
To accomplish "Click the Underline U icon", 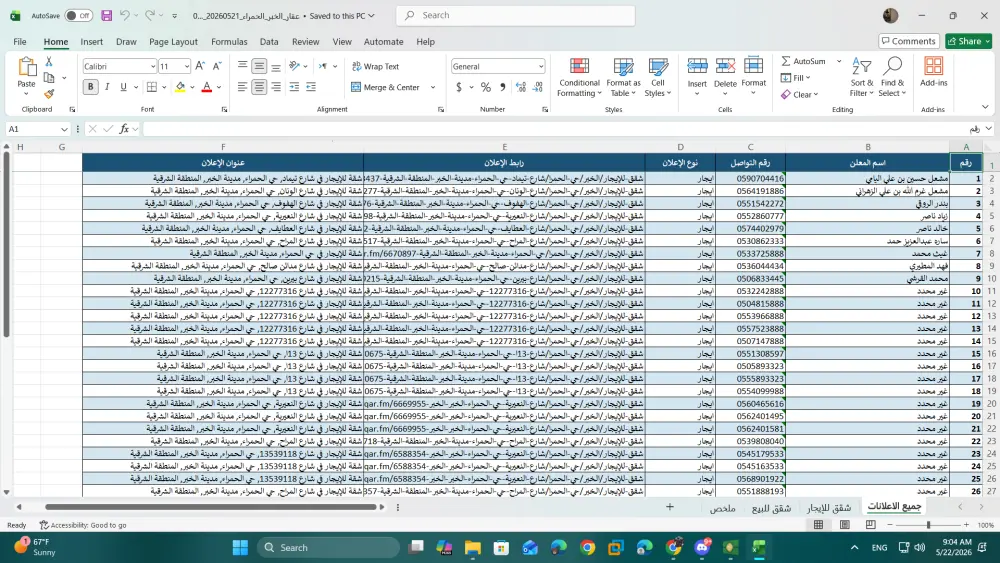I will pyautogui.click(x=123, y=87).
